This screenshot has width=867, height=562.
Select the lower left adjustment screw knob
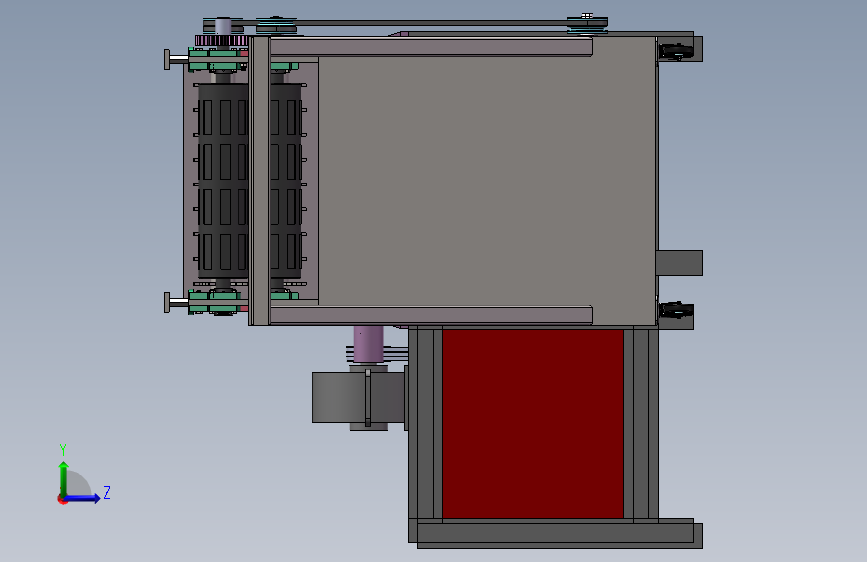[167, 302]
